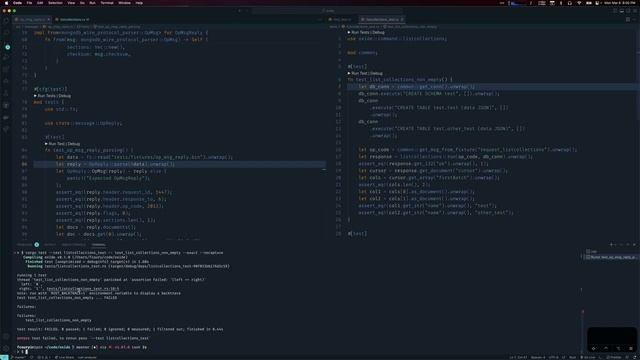This screenshot has width=640, height=360.
Task: Switch to the listcollections.rs tab in left editor
Action: click(x=73, y=19)
